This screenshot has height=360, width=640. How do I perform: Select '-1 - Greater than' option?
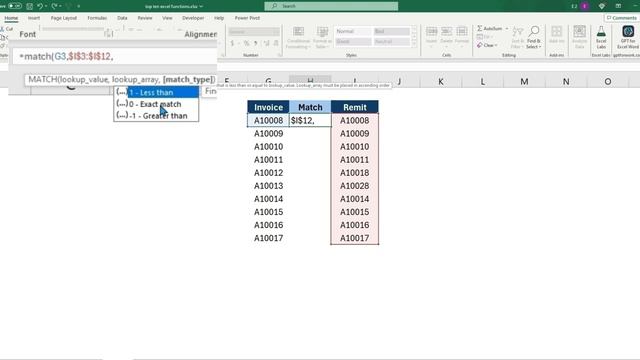click(157, 116)
